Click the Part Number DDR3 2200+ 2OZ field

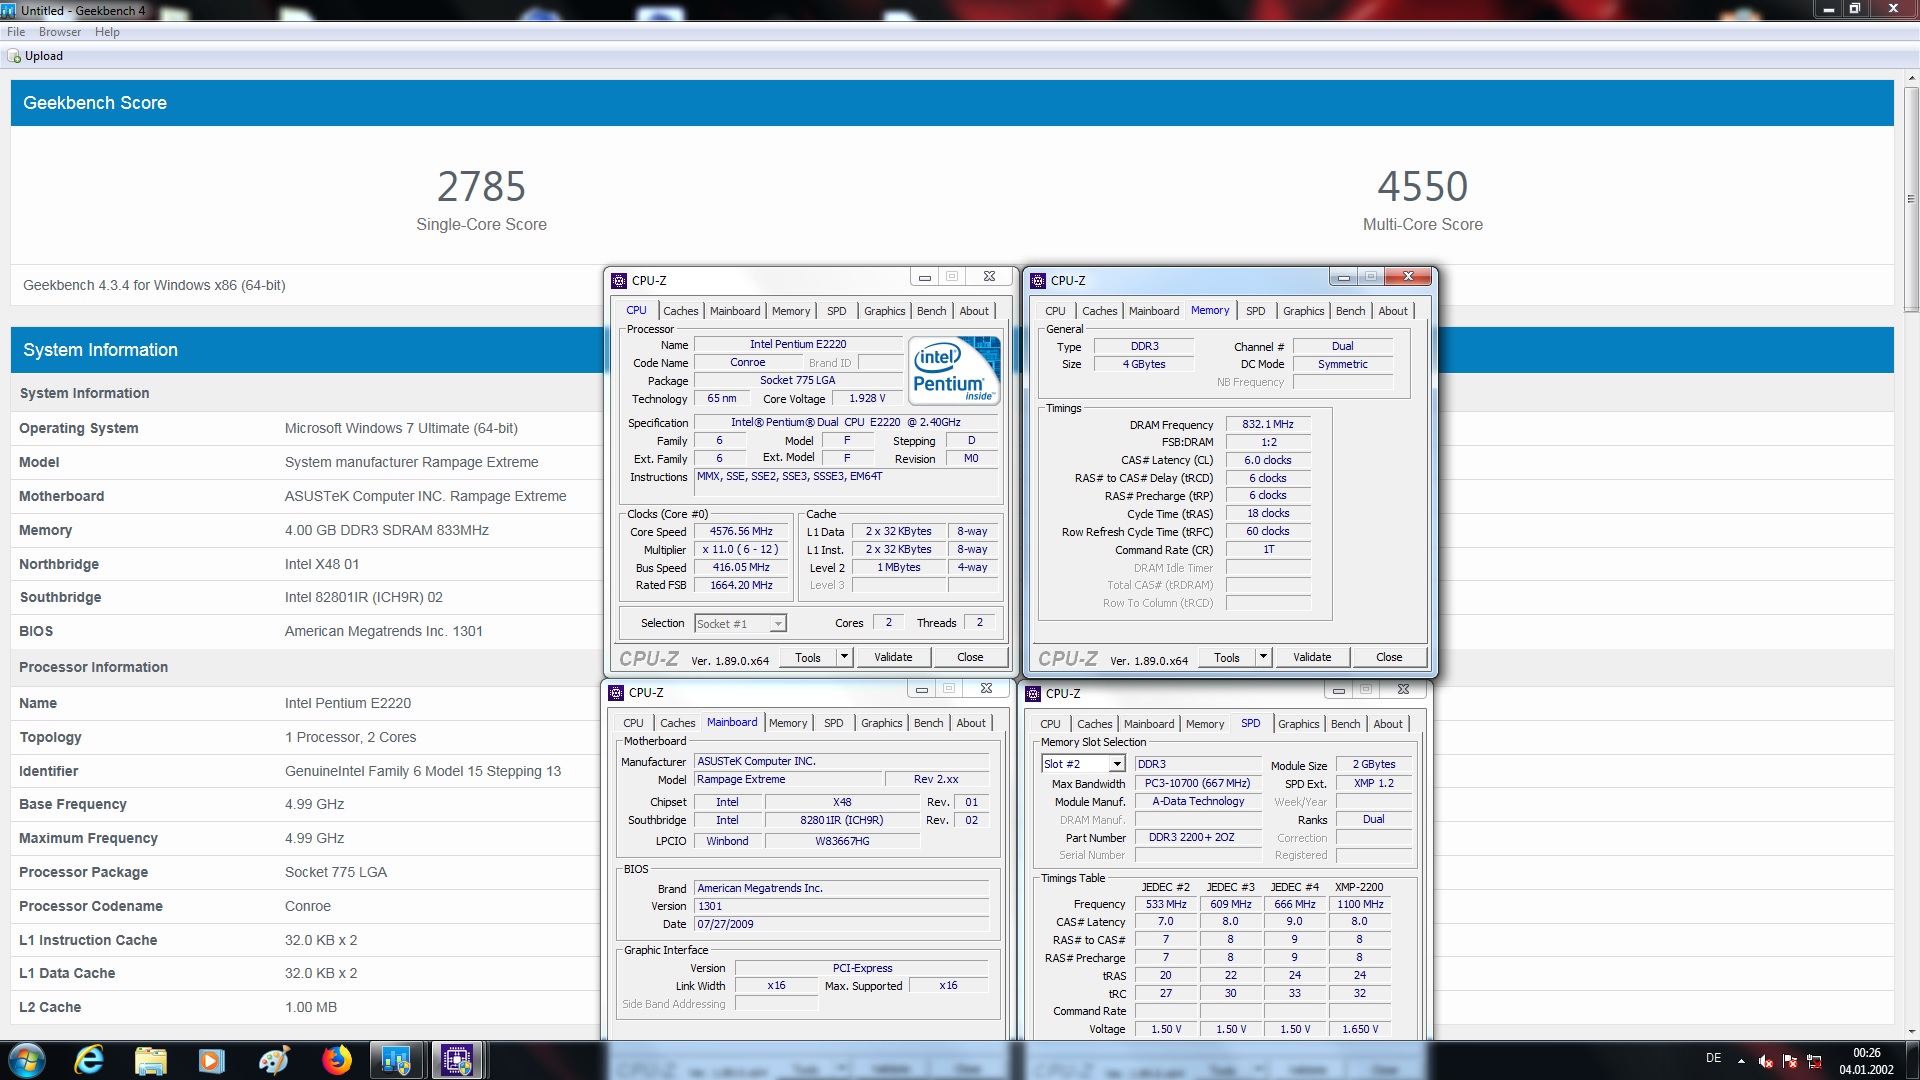click(x=1198, y=838)
